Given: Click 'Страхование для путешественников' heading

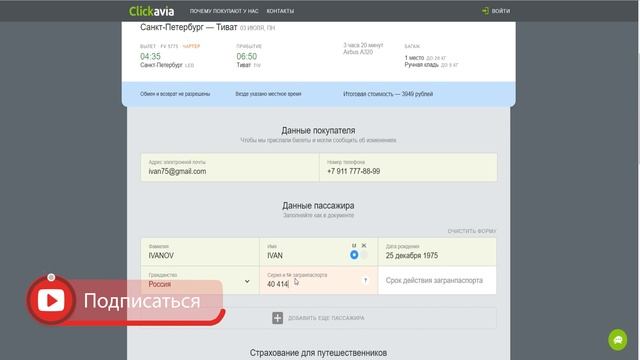Looking at the screenshot, I should tap(318, 353).
